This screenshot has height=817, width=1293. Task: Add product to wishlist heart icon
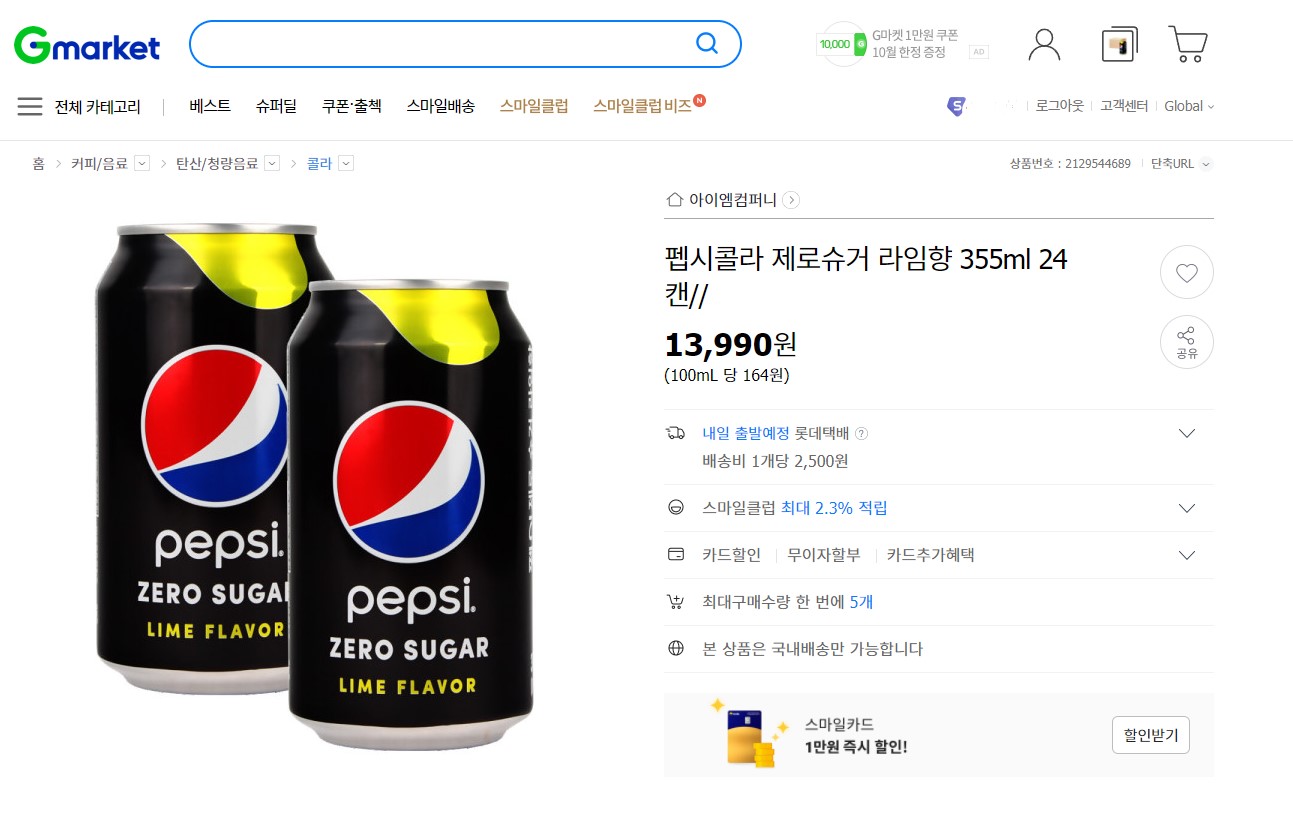click(x=1186, y=272)
